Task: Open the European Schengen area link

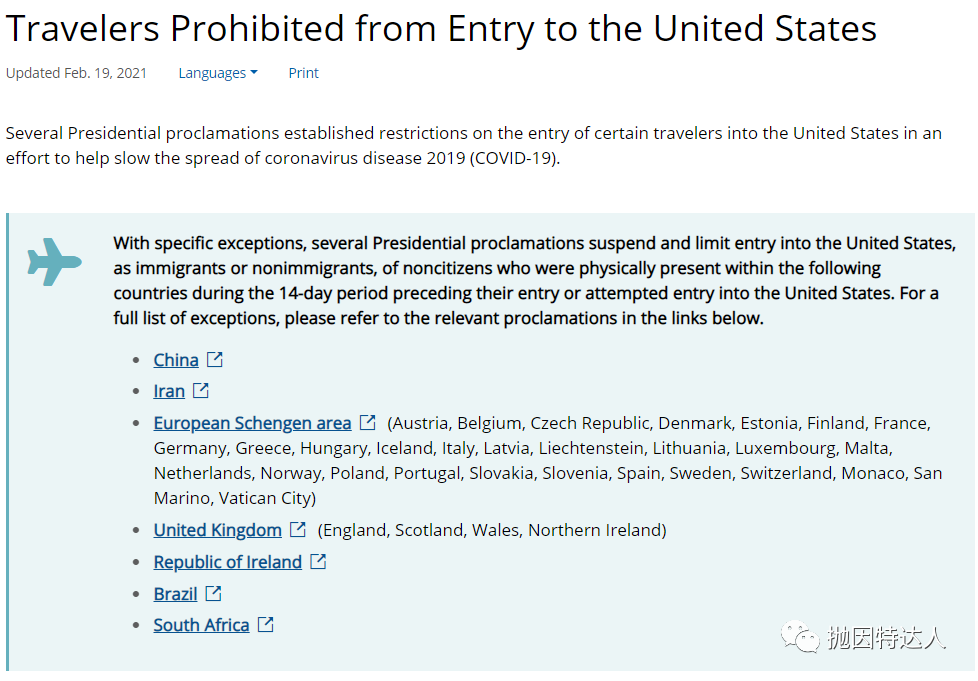Action: tap(252, 423)
